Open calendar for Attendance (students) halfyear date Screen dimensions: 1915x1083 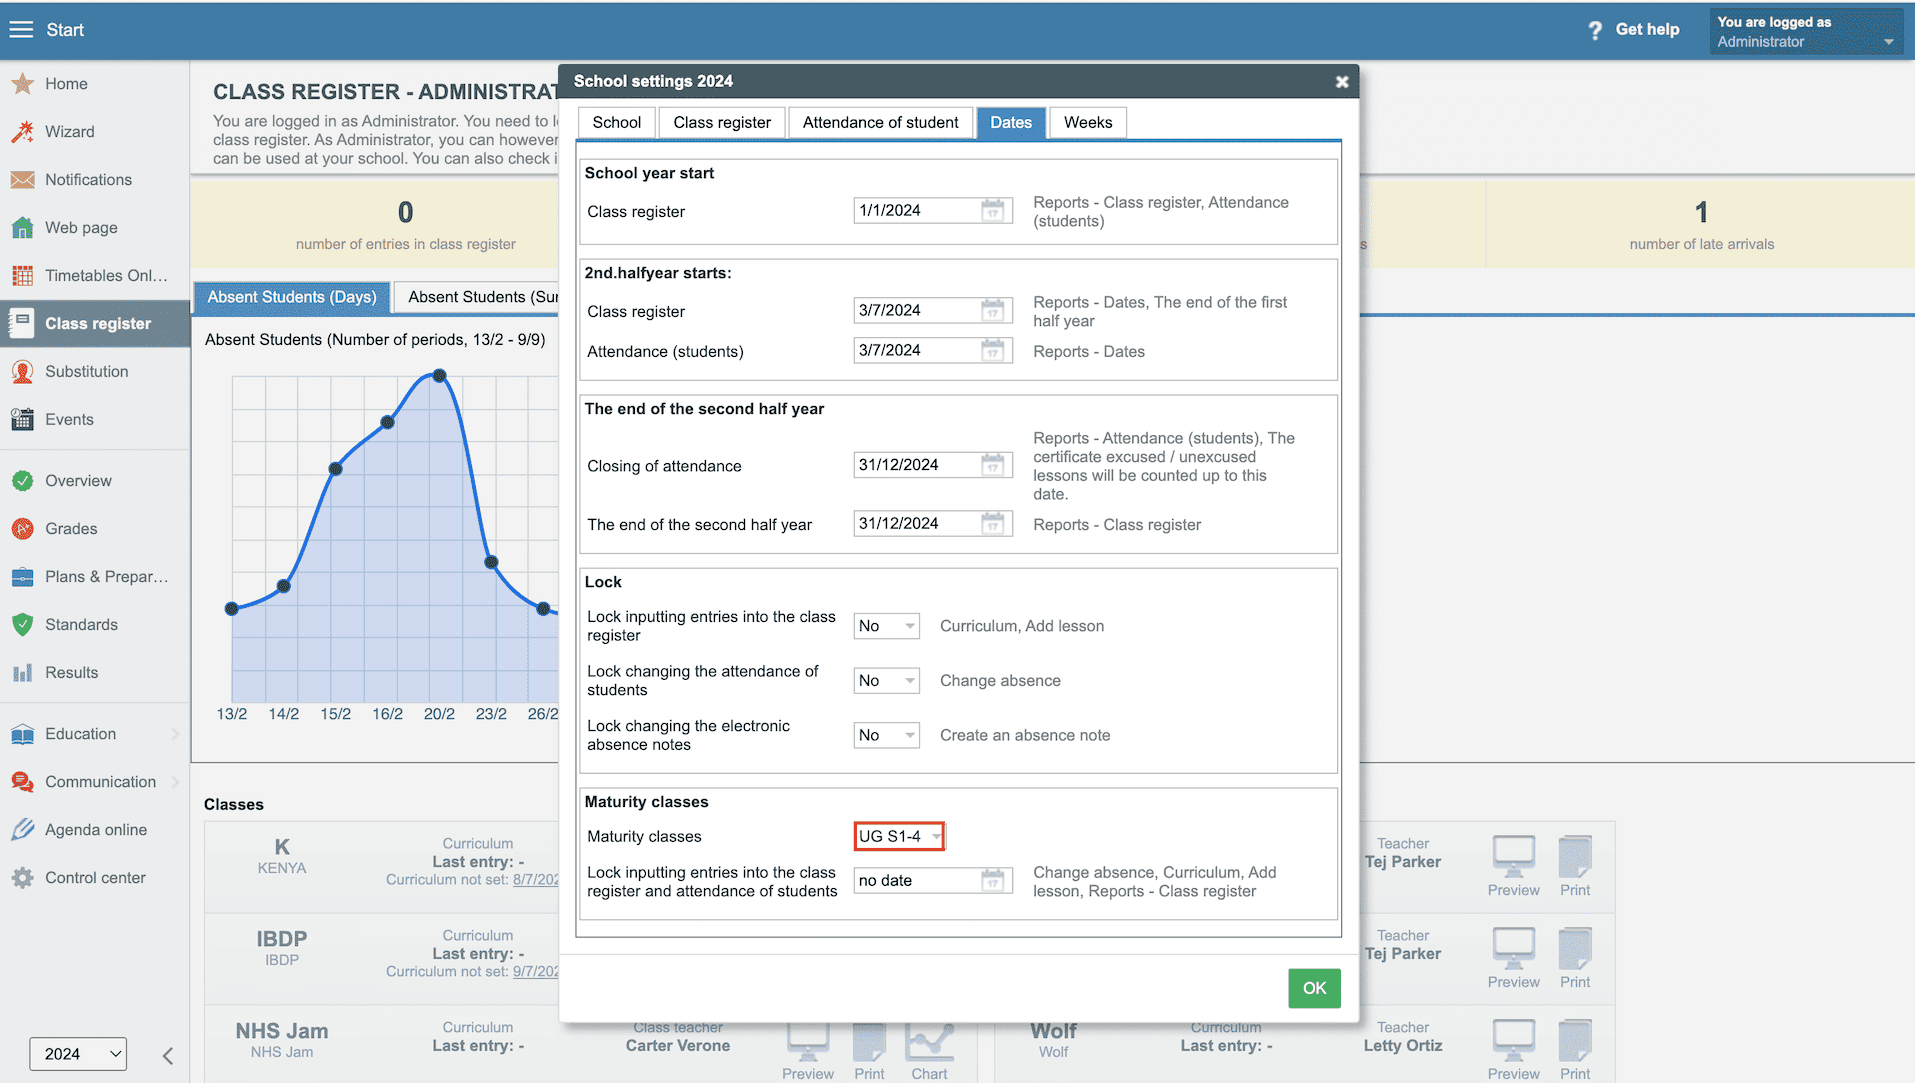click(x=992, y=350)
